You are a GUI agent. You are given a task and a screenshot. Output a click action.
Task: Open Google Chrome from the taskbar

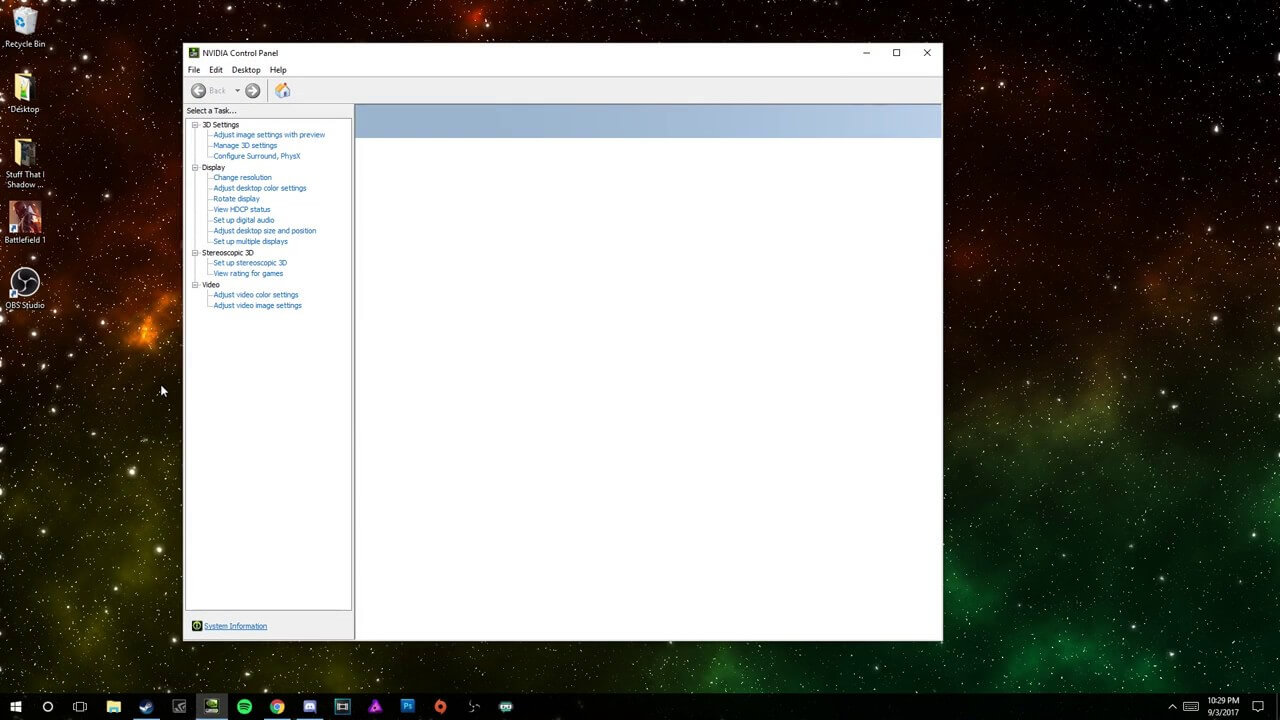[277, 706]
